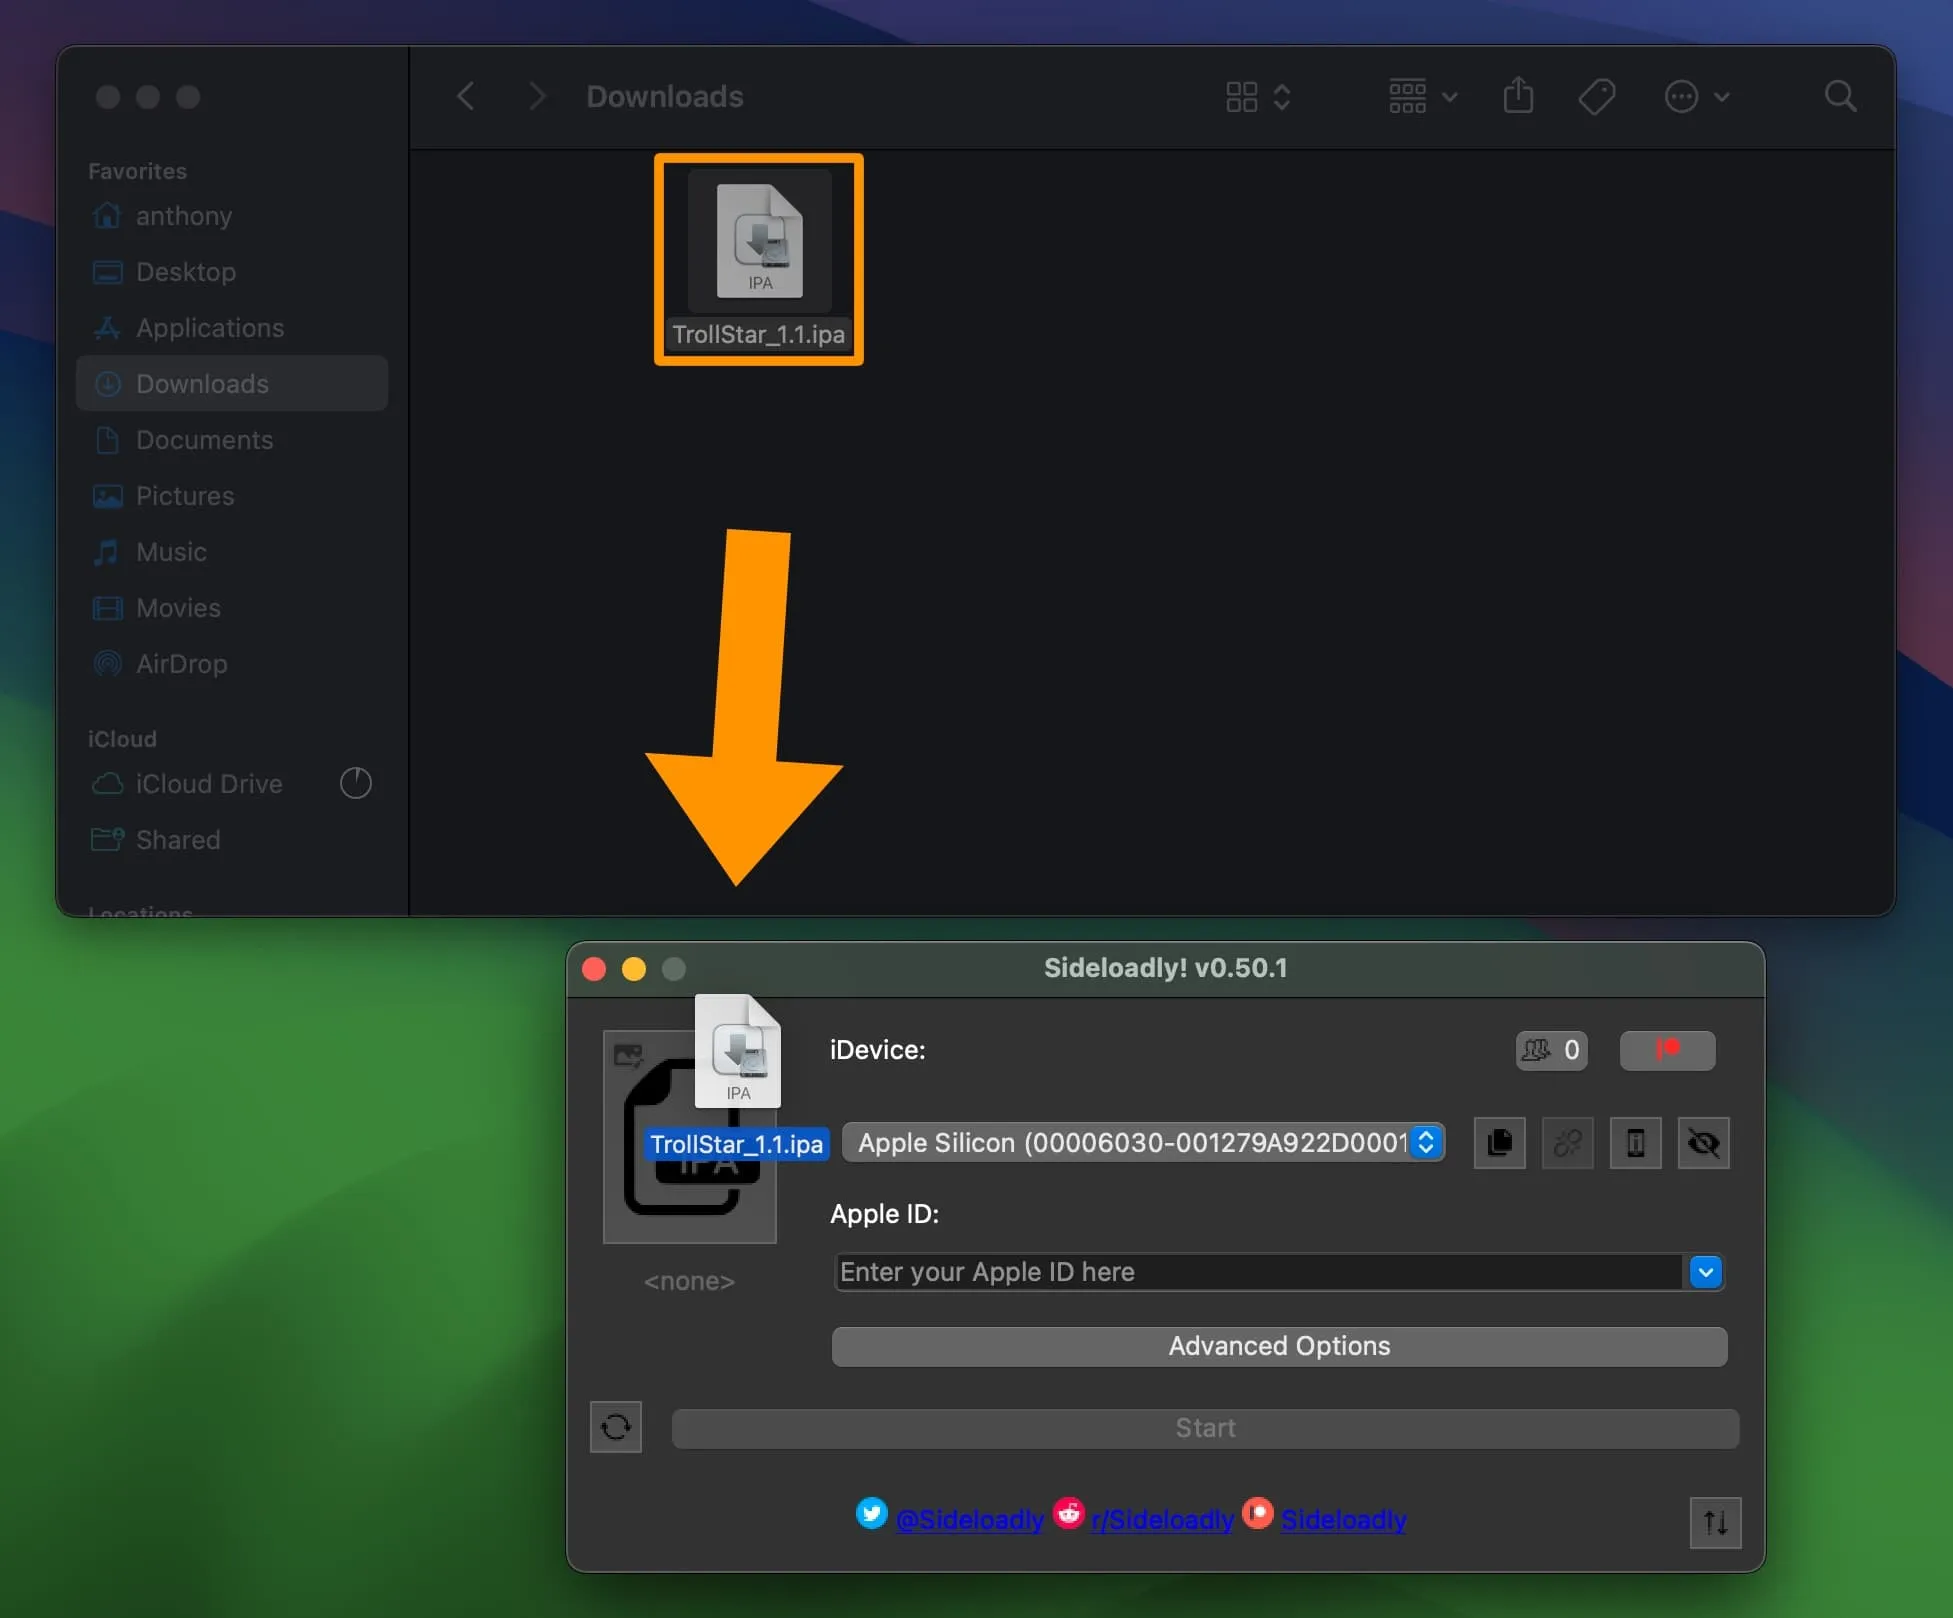Open Finder group-by options dropdown
The image size is (1953, 1618).
click(x=1423, y=97)
